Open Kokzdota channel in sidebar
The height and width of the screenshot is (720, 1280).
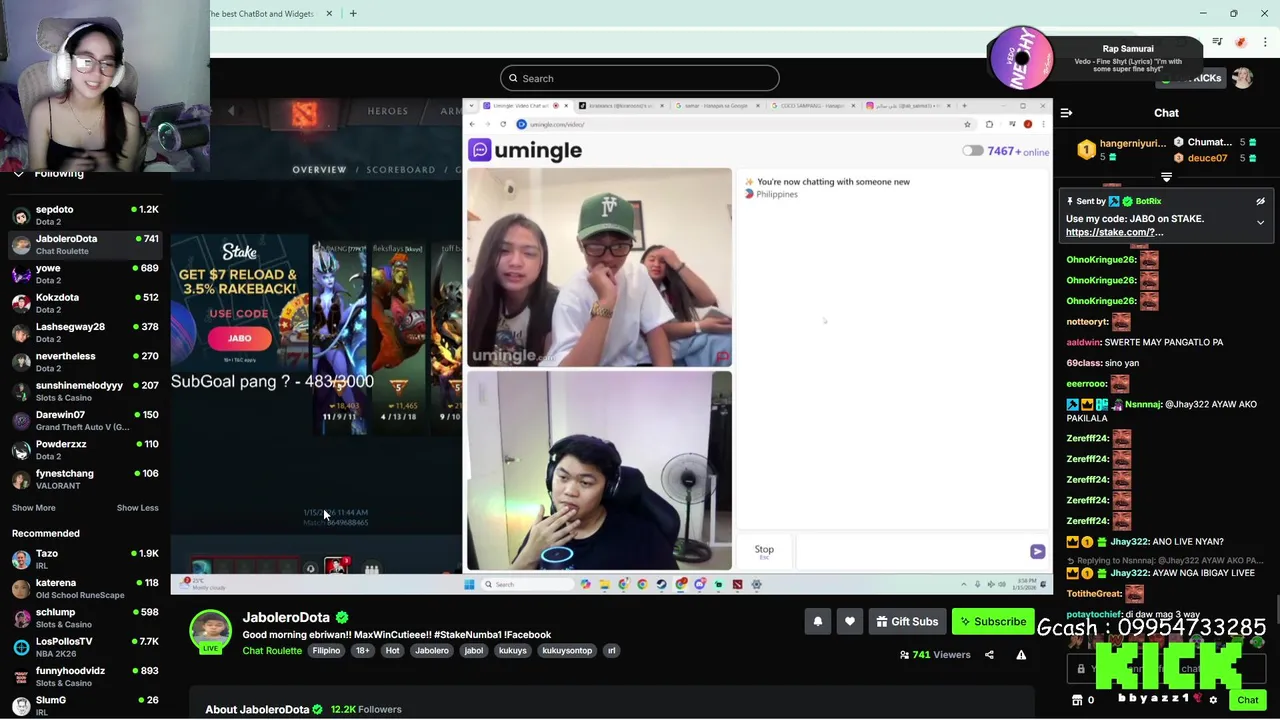point(85,303)
